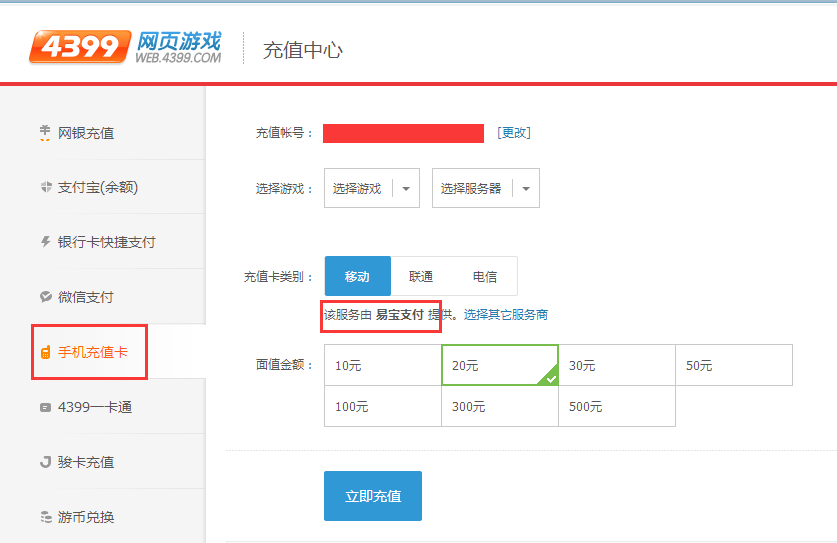Open 4399一卡通 payment option

point(95,407)
